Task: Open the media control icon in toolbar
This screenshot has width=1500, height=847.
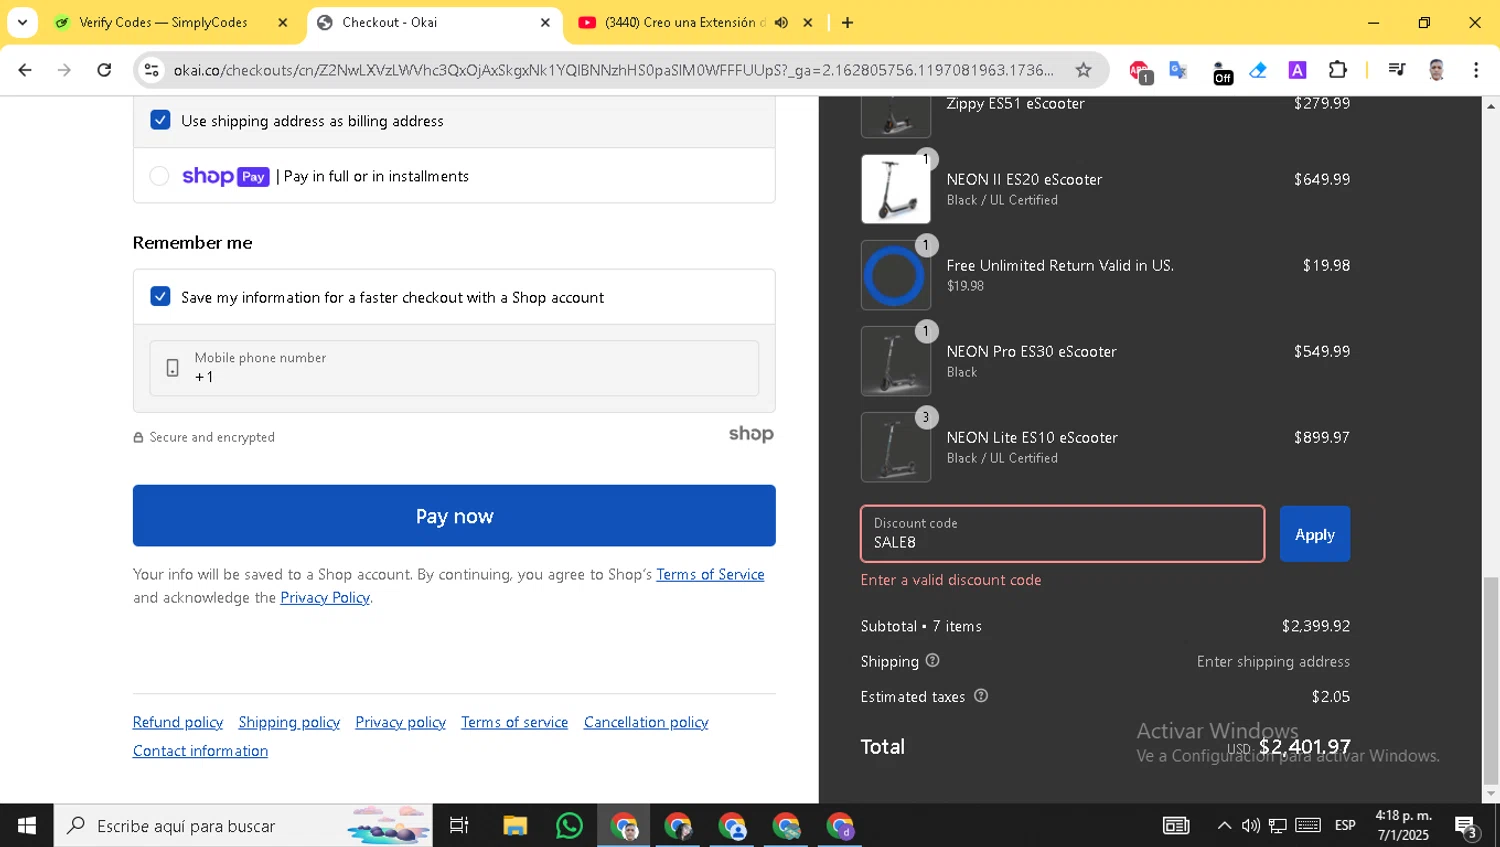Action: (1397, 70)
